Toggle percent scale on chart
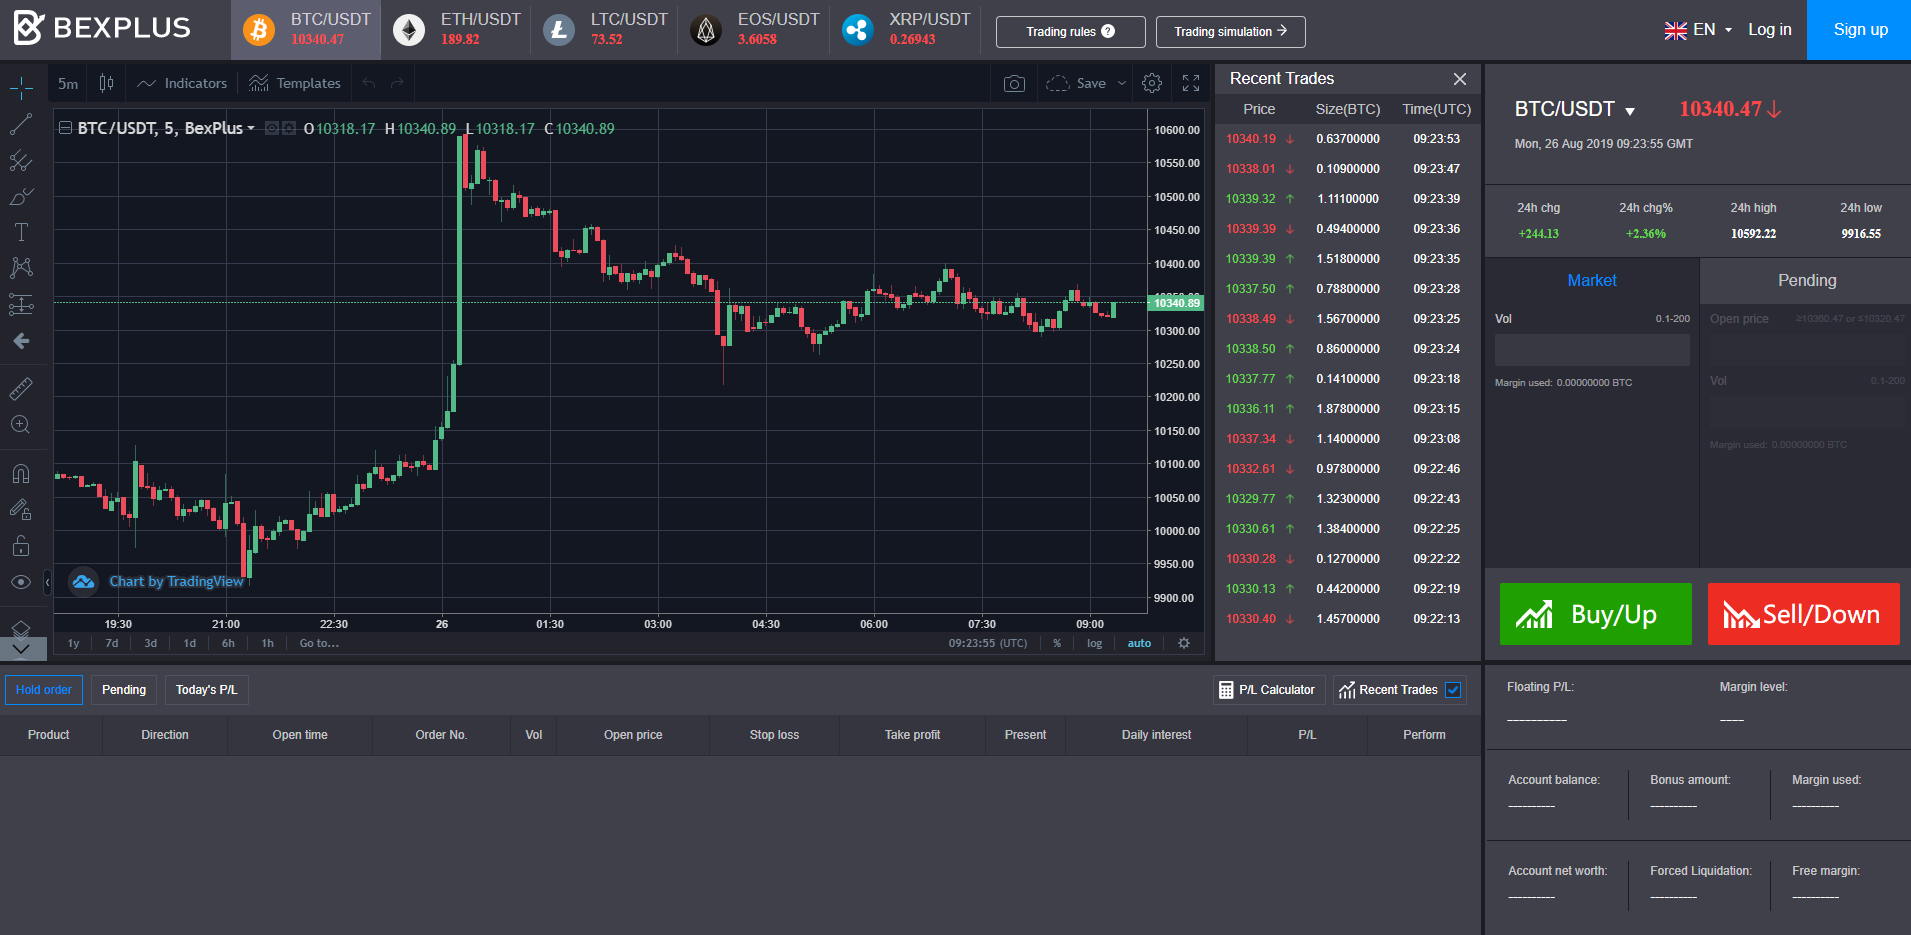The image size is (1911, 935). tap(1057, 643)
